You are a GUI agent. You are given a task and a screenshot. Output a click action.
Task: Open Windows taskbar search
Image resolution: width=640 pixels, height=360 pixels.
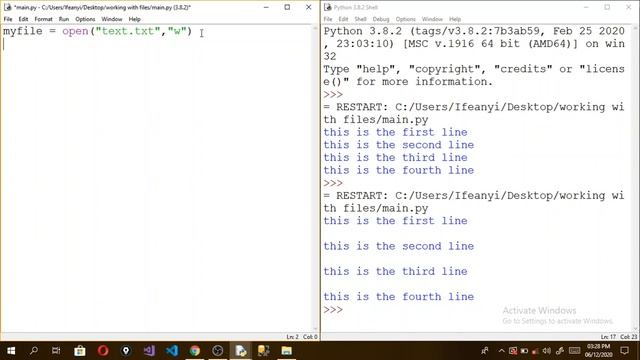point(34,351)
